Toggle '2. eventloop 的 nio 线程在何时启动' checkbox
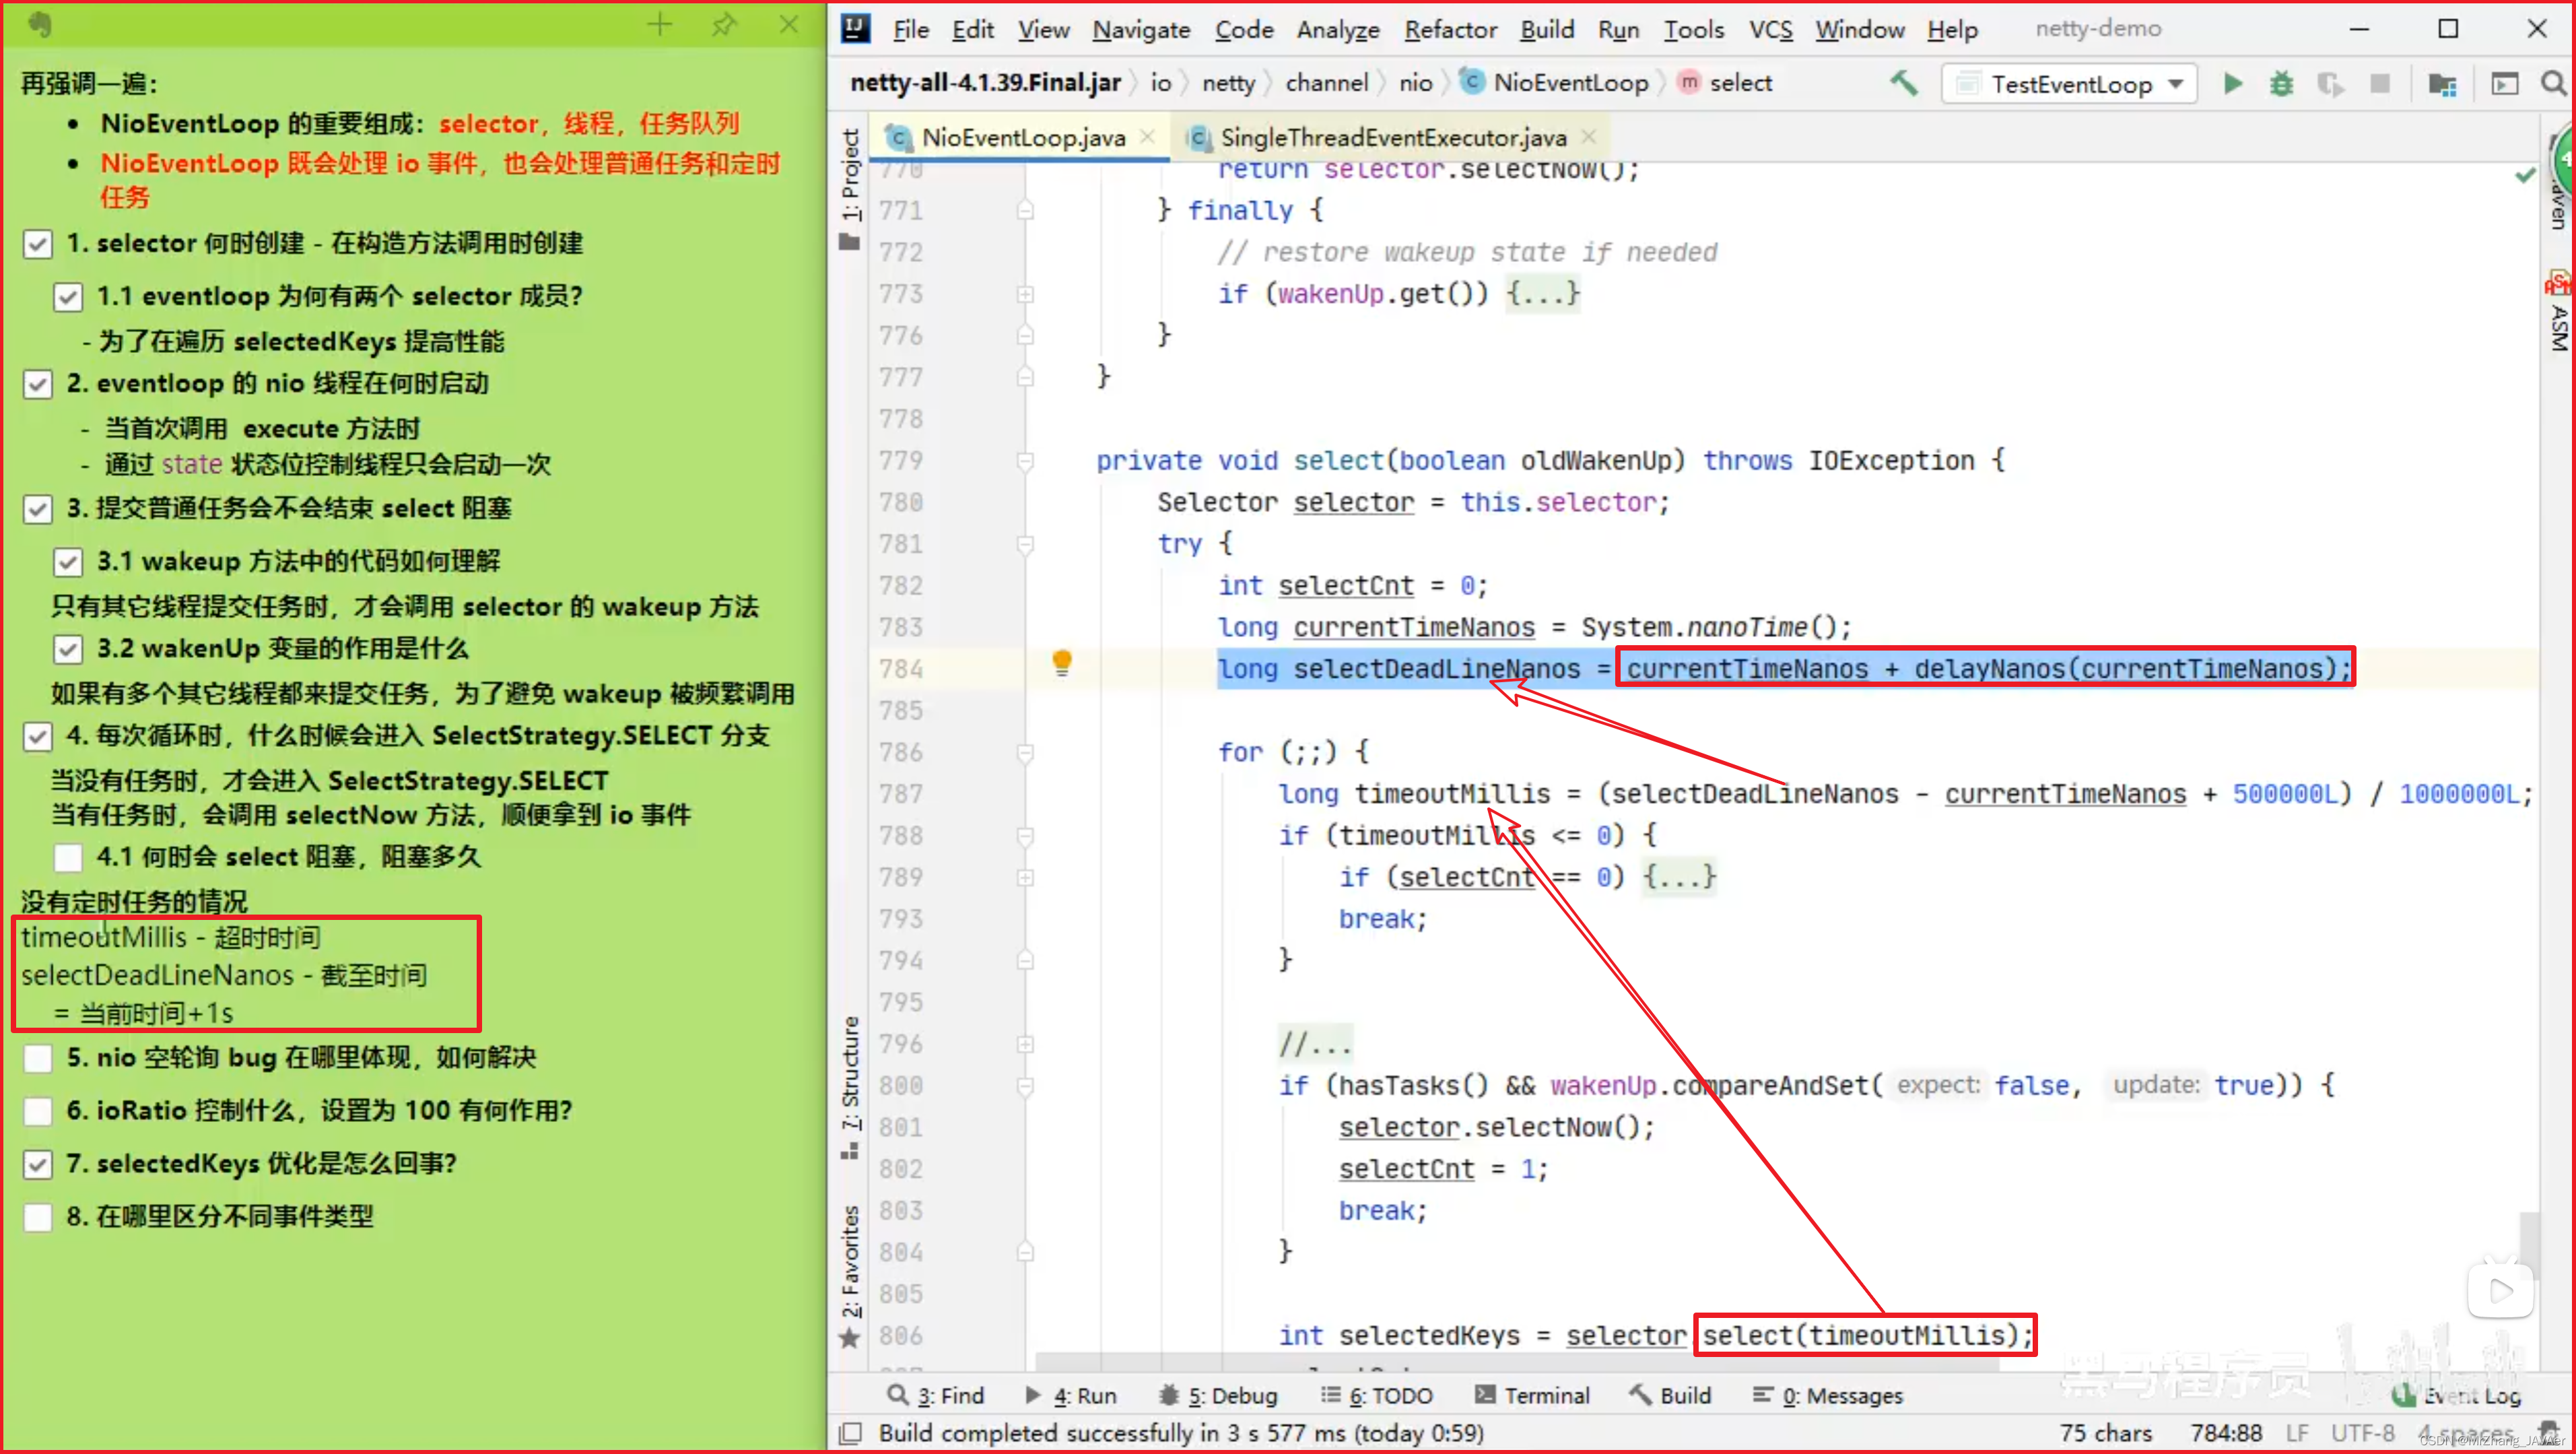The image size is (2576, 1454). (38, 384)
